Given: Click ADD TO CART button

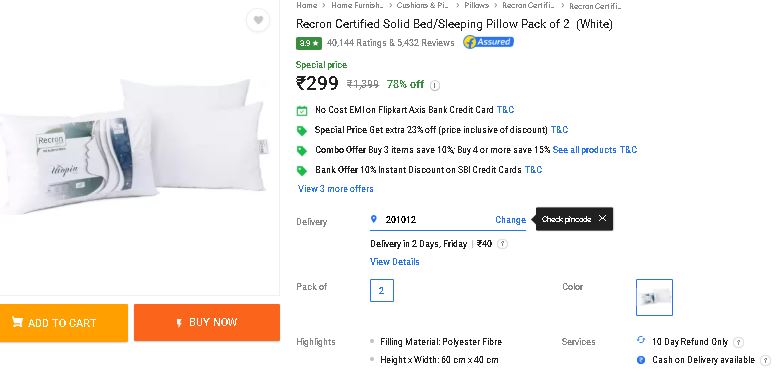Looking at the screenshot, I should click(x=64, y=323).
